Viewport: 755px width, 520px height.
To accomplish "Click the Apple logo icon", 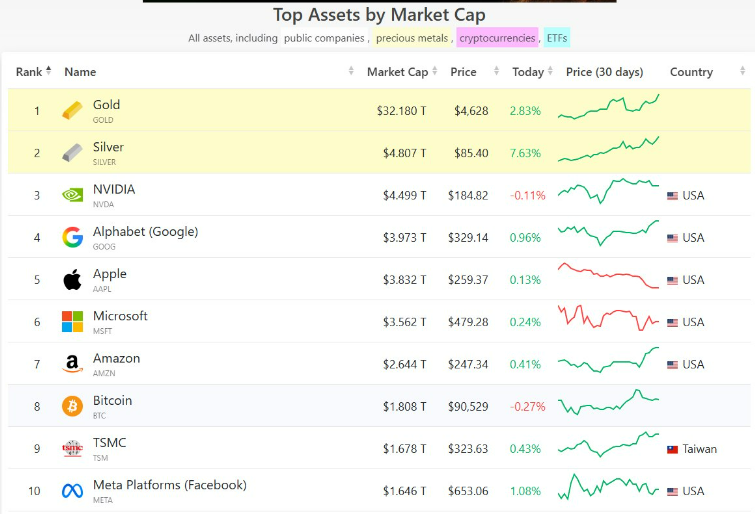I will tap(72, 280).
